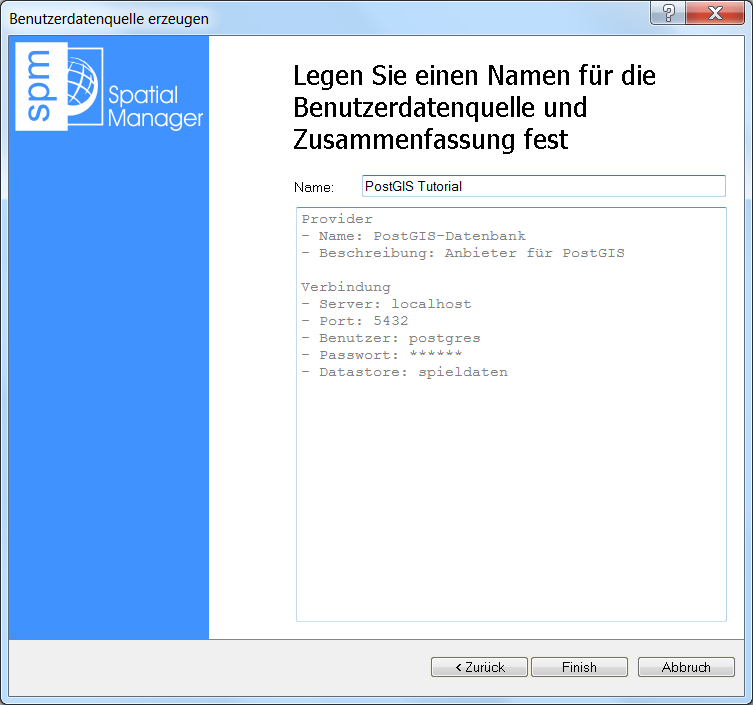
Task: Click the 'Port: 5432' line
Action: 355,321
